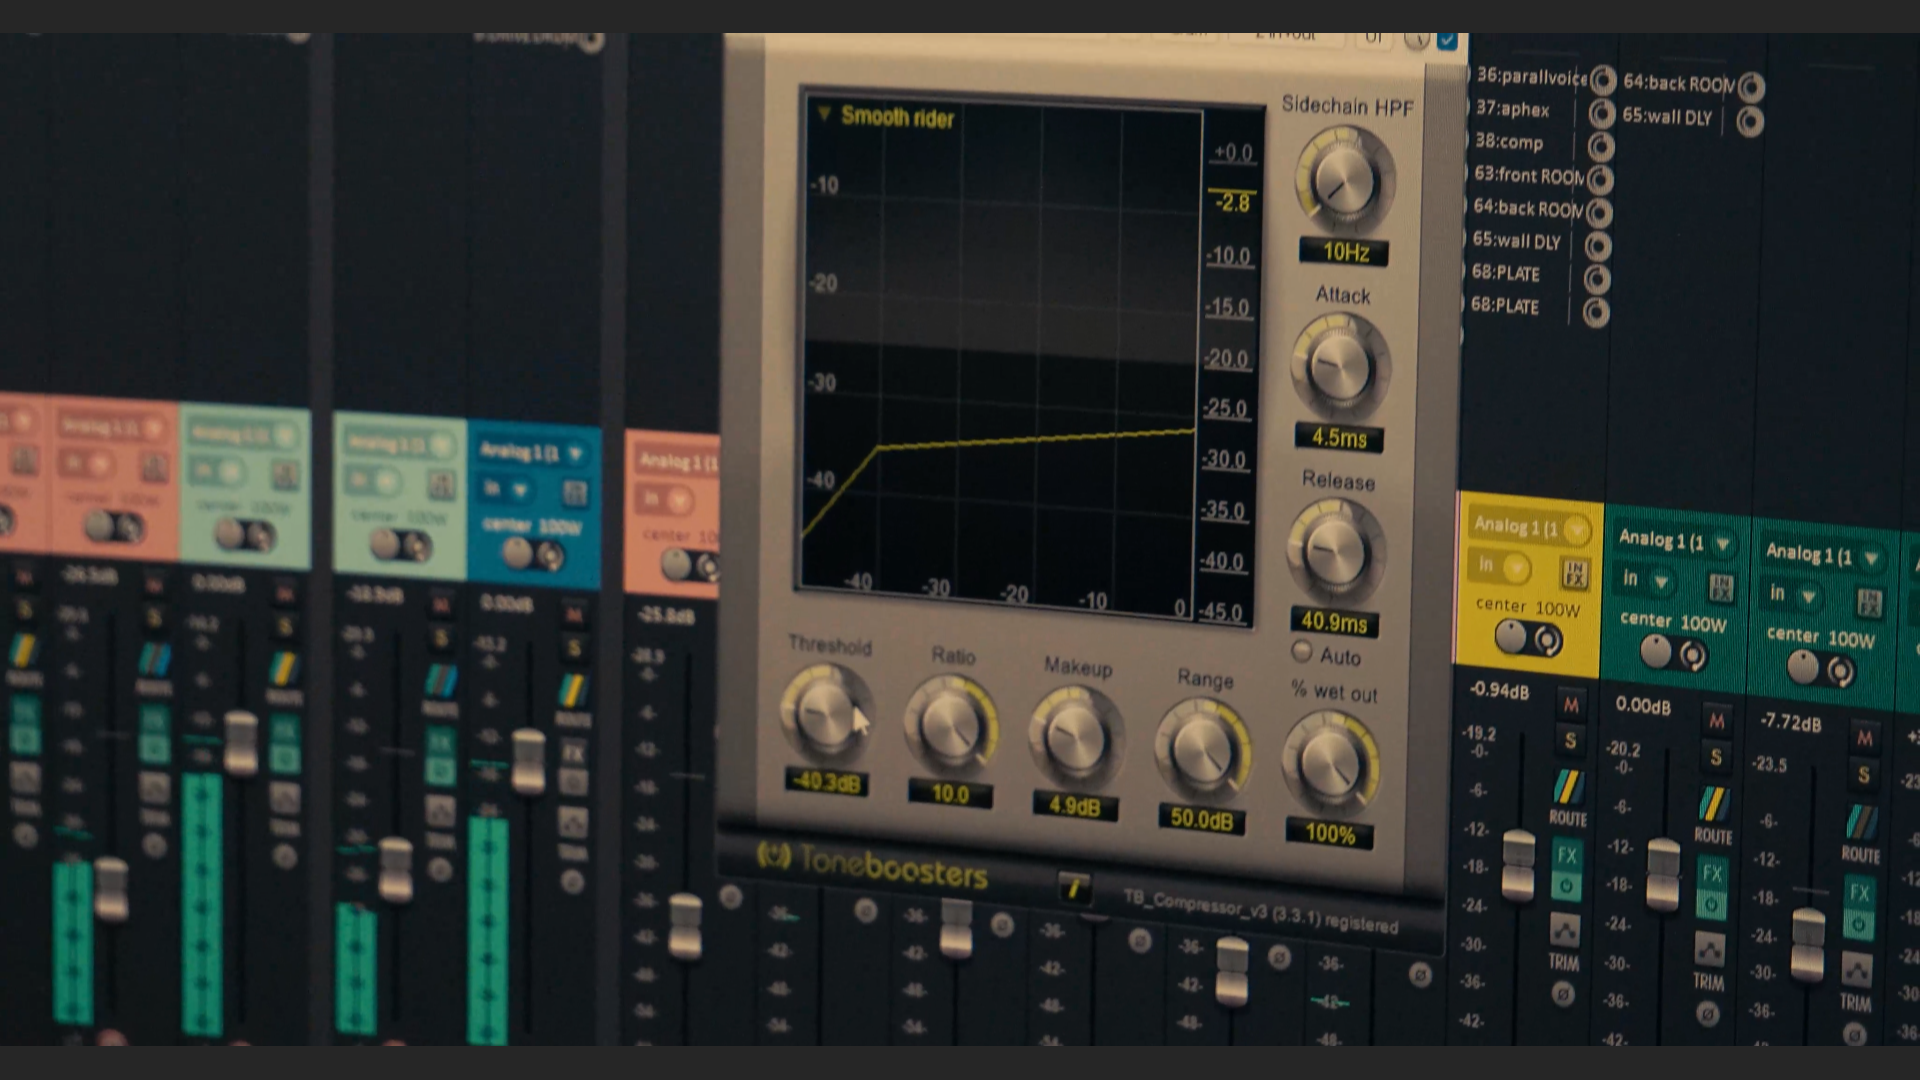Open Analog 1 dropdown on the -7.72dB track

point(1871,558)
